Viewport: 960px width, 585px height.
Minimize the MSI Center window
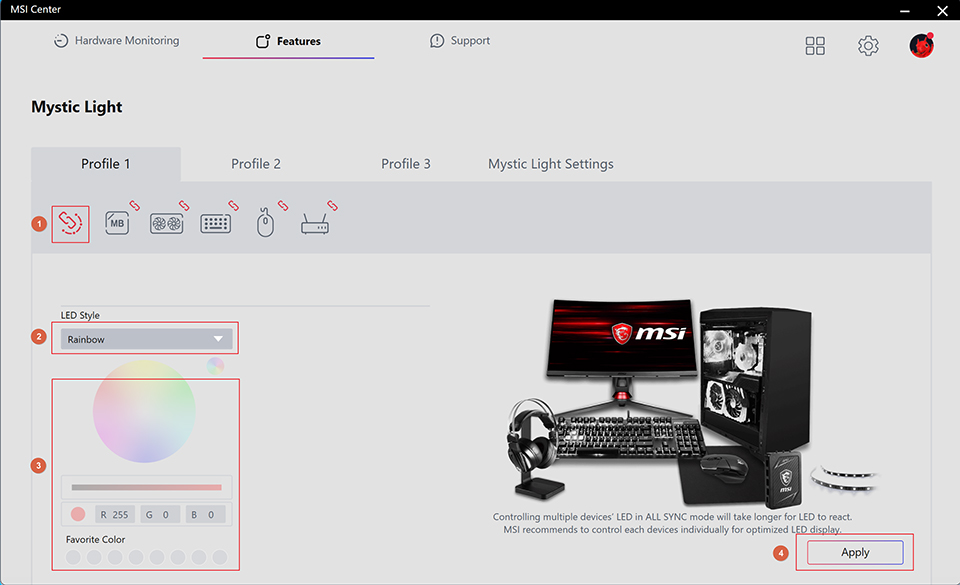coord(904,11)
